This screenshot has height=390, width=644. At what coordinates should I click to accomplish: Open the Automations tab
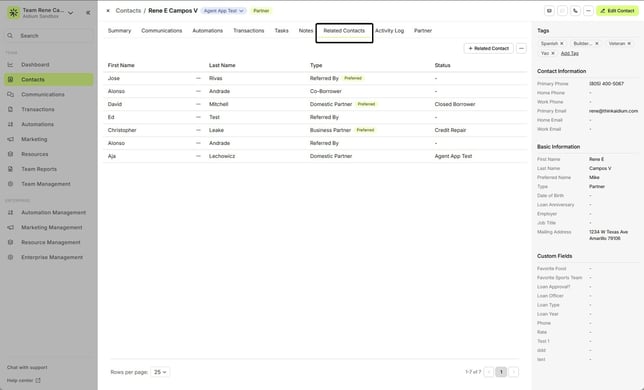(207, 31)
